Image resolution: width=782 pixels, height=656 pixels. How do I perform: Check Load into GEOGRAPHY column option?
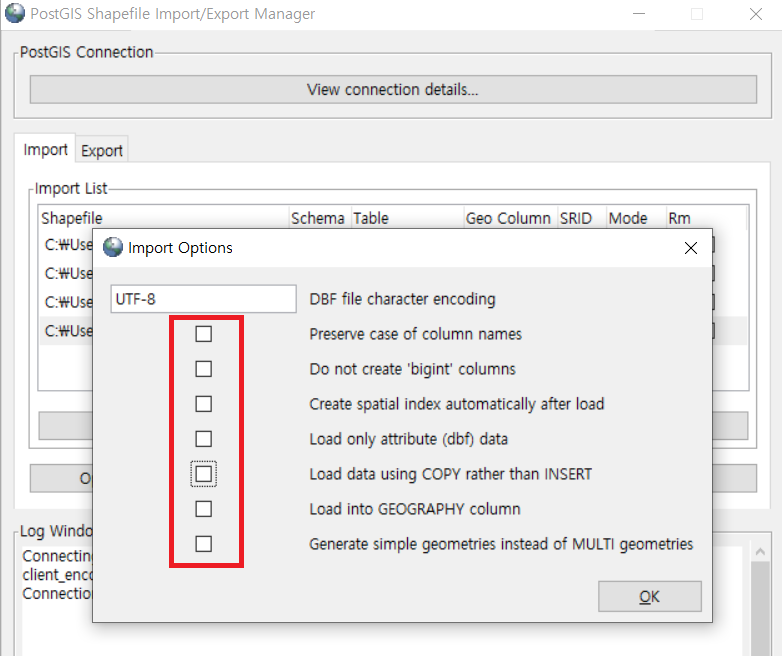[203, 509]
